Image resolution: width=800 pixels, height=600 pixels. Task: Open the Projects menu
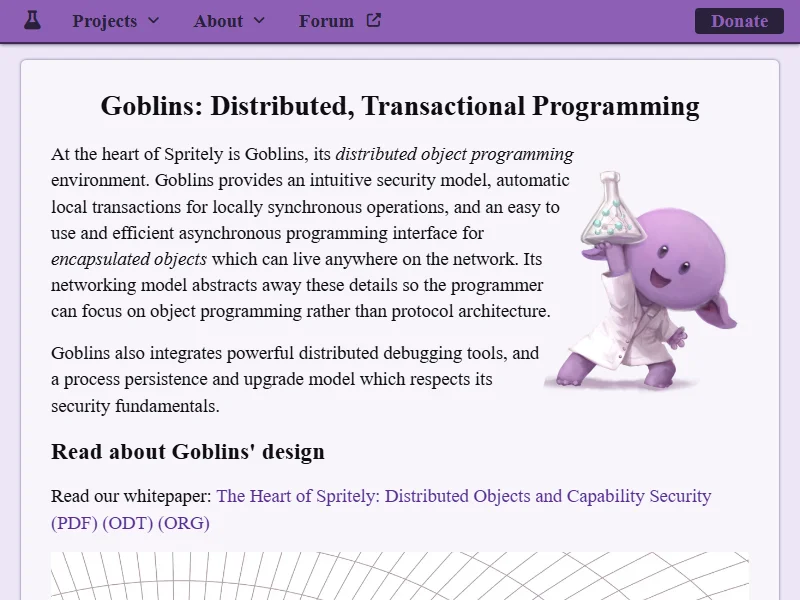(104, 21)
